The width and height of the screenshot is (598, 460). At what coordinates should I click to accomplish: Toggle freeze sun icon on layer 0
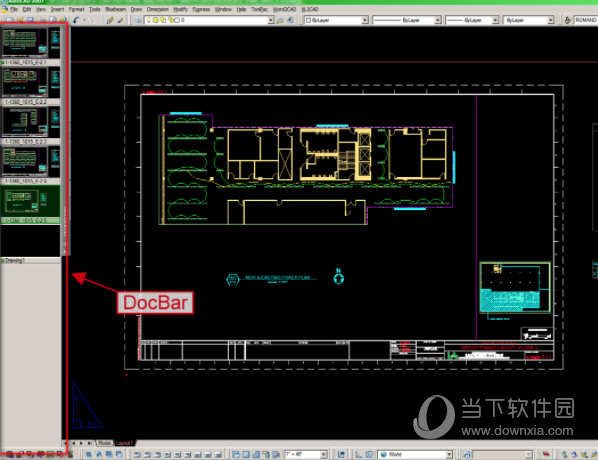pyautogui.click(x=156, y=20)
